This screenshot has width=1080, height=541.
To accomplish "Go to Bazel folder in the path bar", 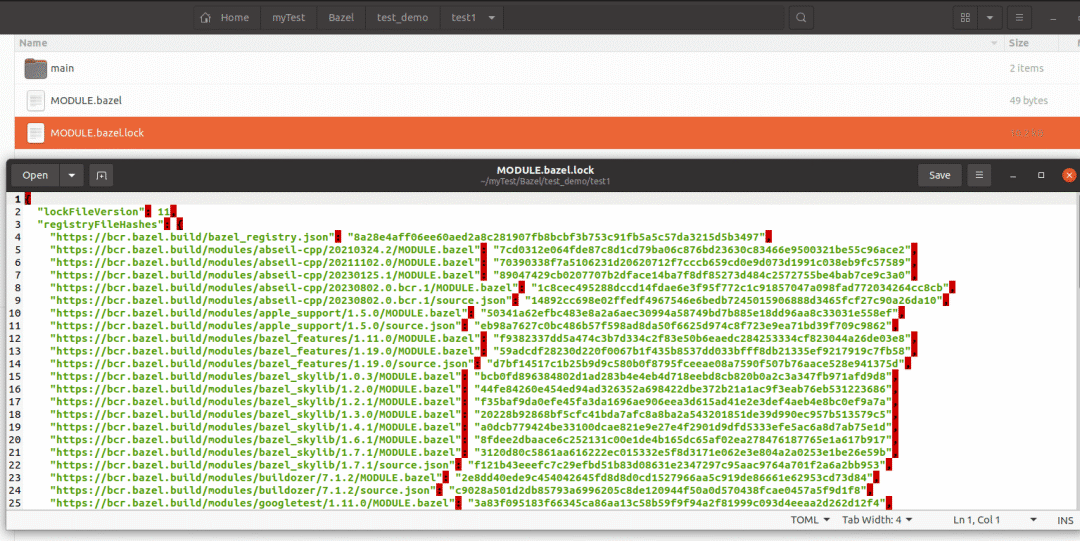I will 341,17.
